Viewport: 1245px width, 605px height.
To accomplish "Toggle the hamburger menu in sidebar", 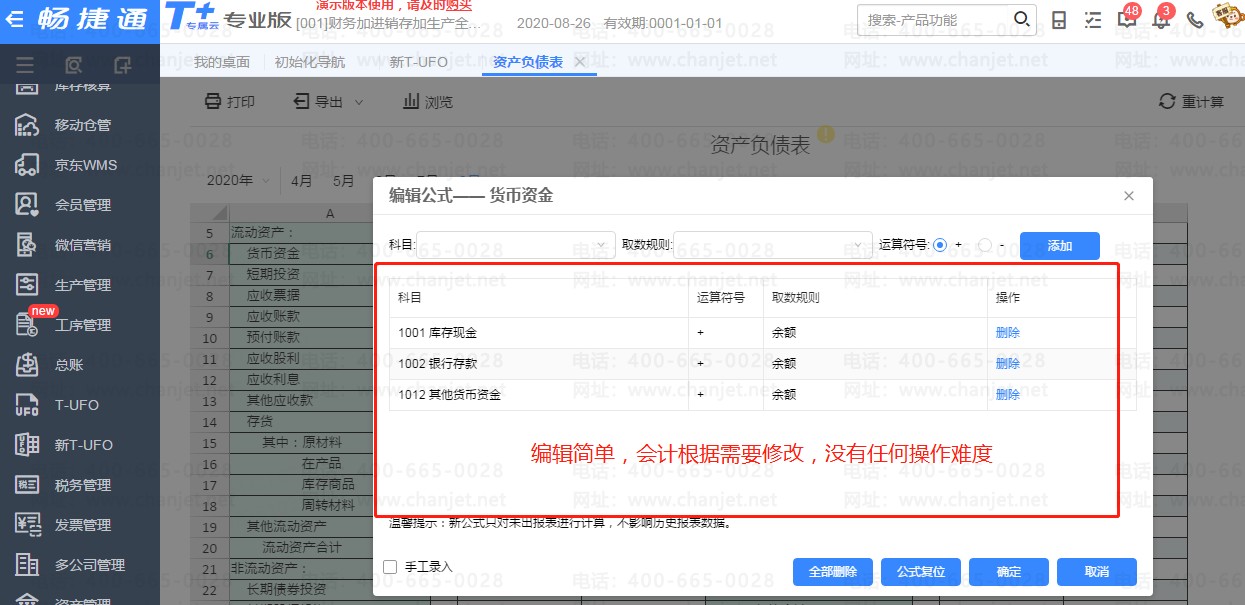I will [25, 66].
